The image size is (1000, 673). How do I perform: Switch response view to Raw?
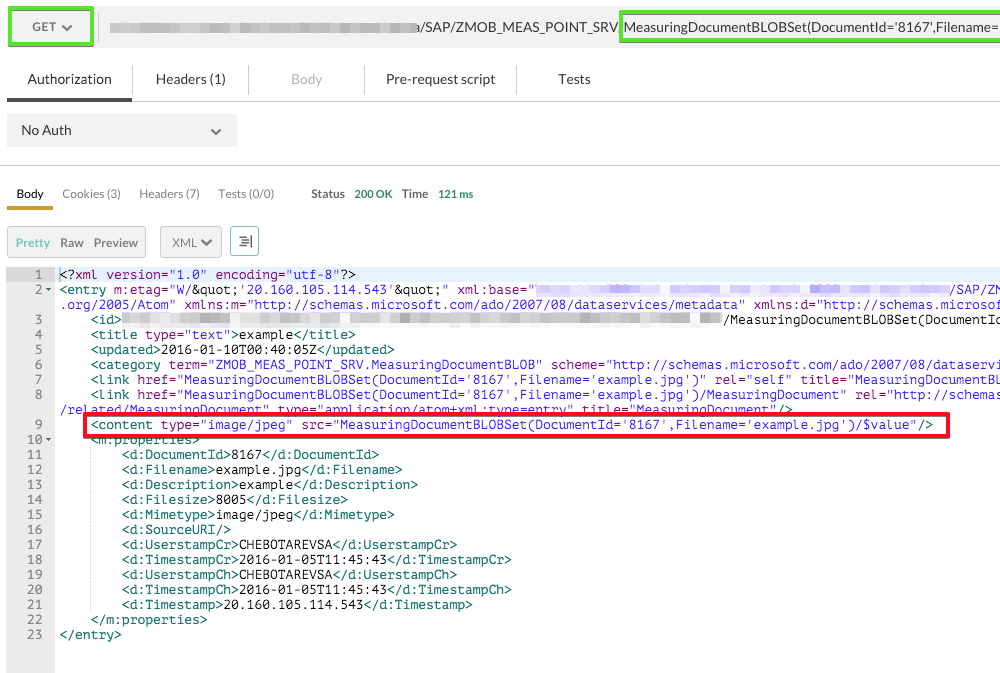coord(72,243)
